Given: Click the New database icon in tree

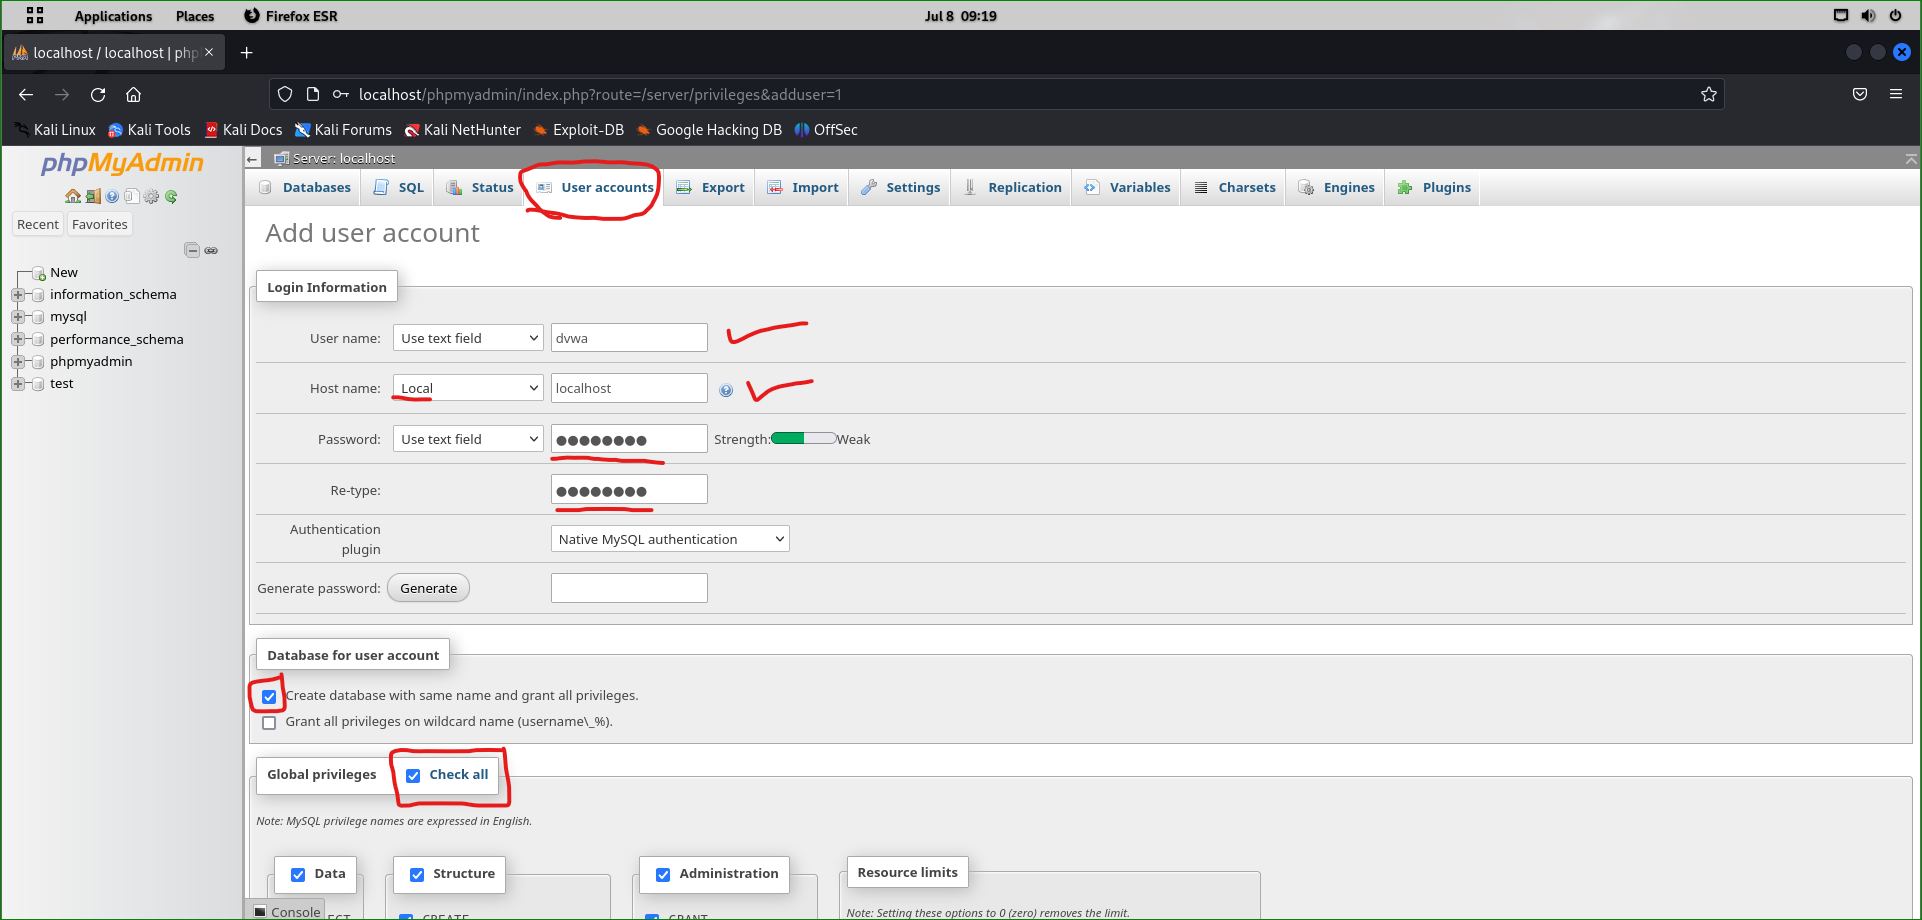Looking at the screenshot, I should pyautogui.click(x=39, y=273).
